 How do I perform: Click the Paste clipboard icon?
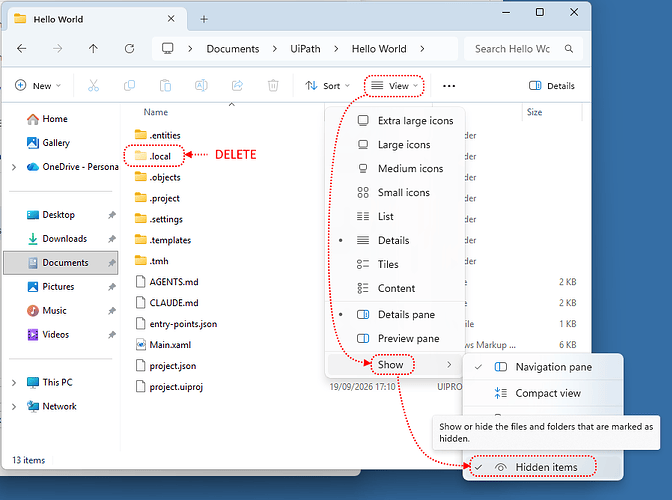pyautogui.click(x=165, y=86)
